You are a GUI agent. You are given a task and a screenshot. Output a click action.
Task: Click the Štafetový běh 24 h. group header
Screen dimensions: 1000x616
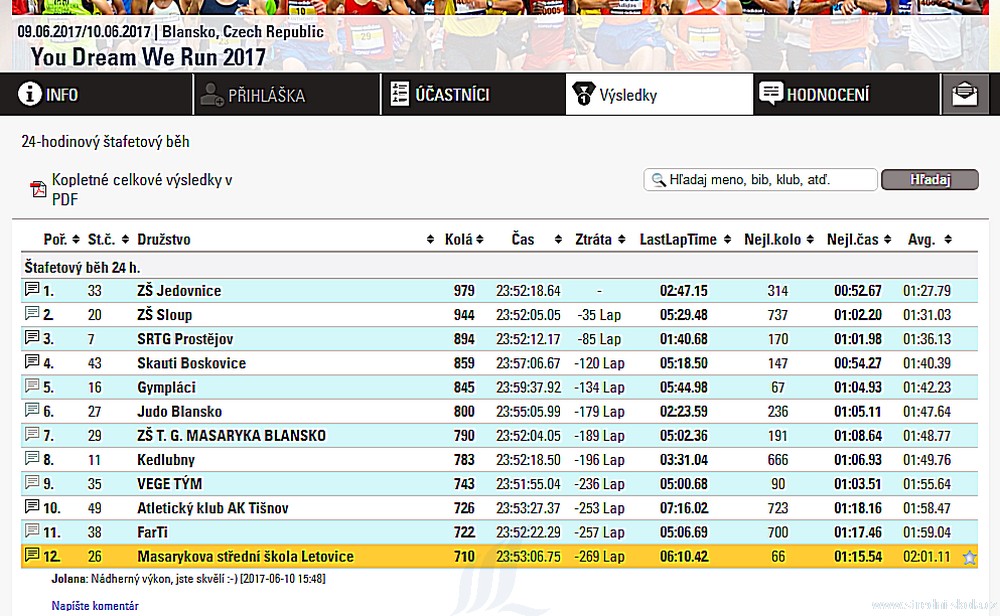pyautogui.click(x=82, y=267)
